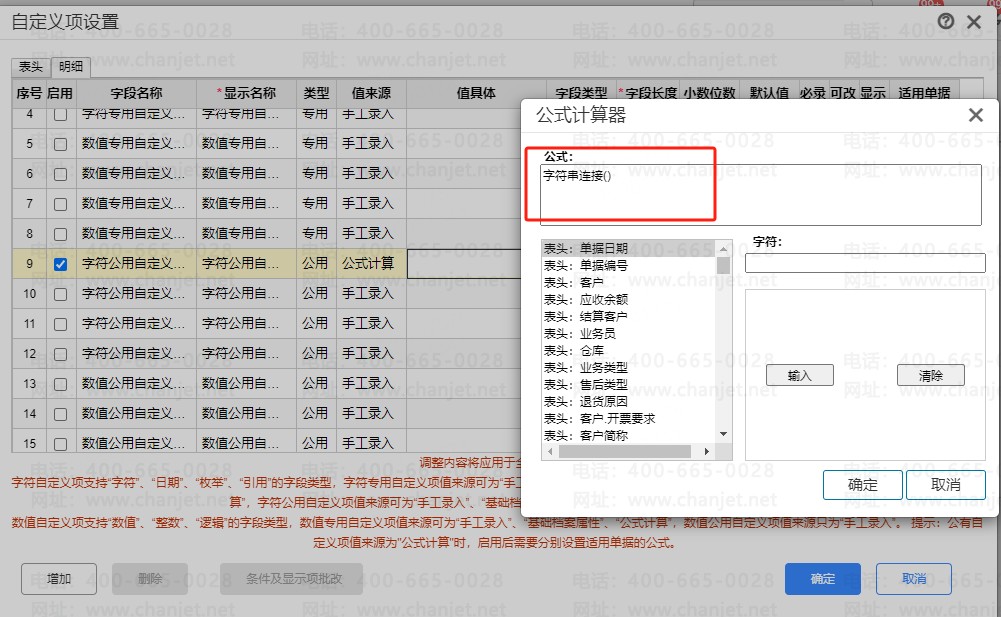Click the 字段类型 column header
The width and height of the screenshot is (1001, 617).
pos(581,93)
